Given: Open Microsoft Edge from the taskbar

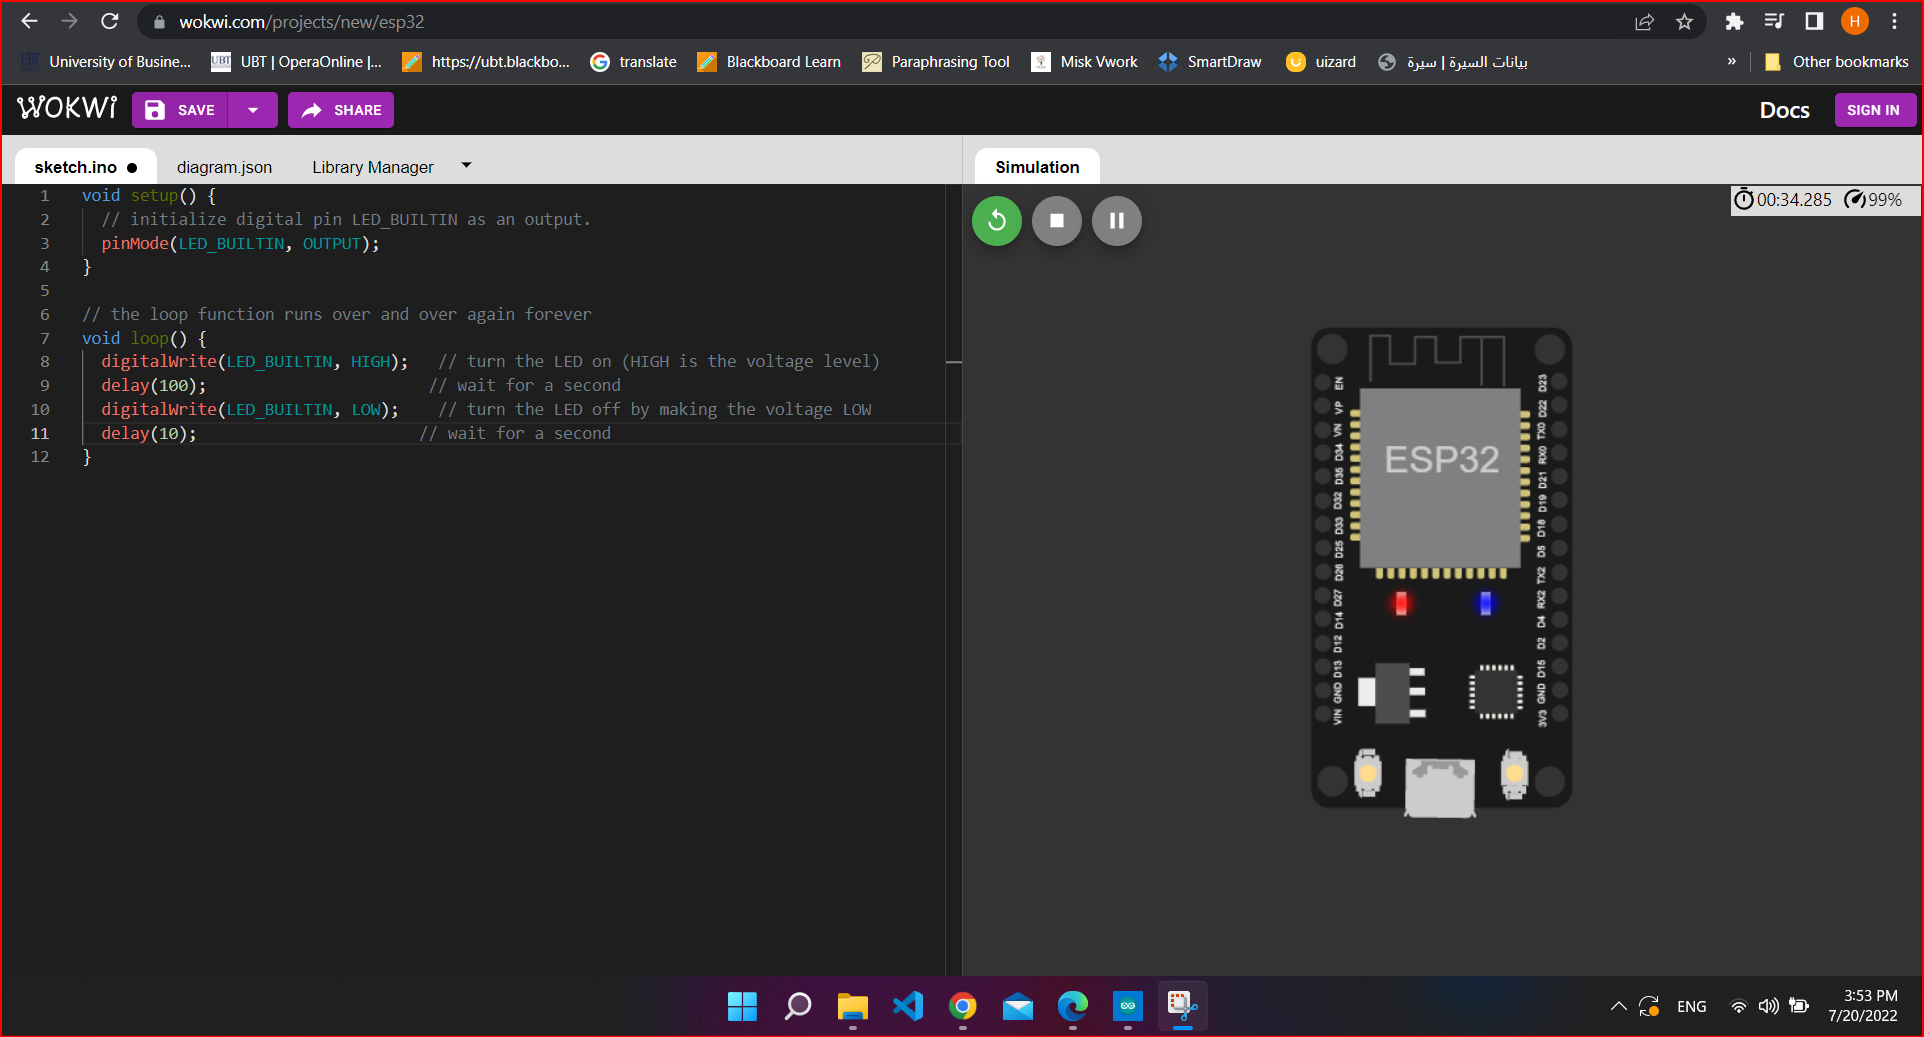Looking at the screenshot, I should (x=1072, y=1006).
